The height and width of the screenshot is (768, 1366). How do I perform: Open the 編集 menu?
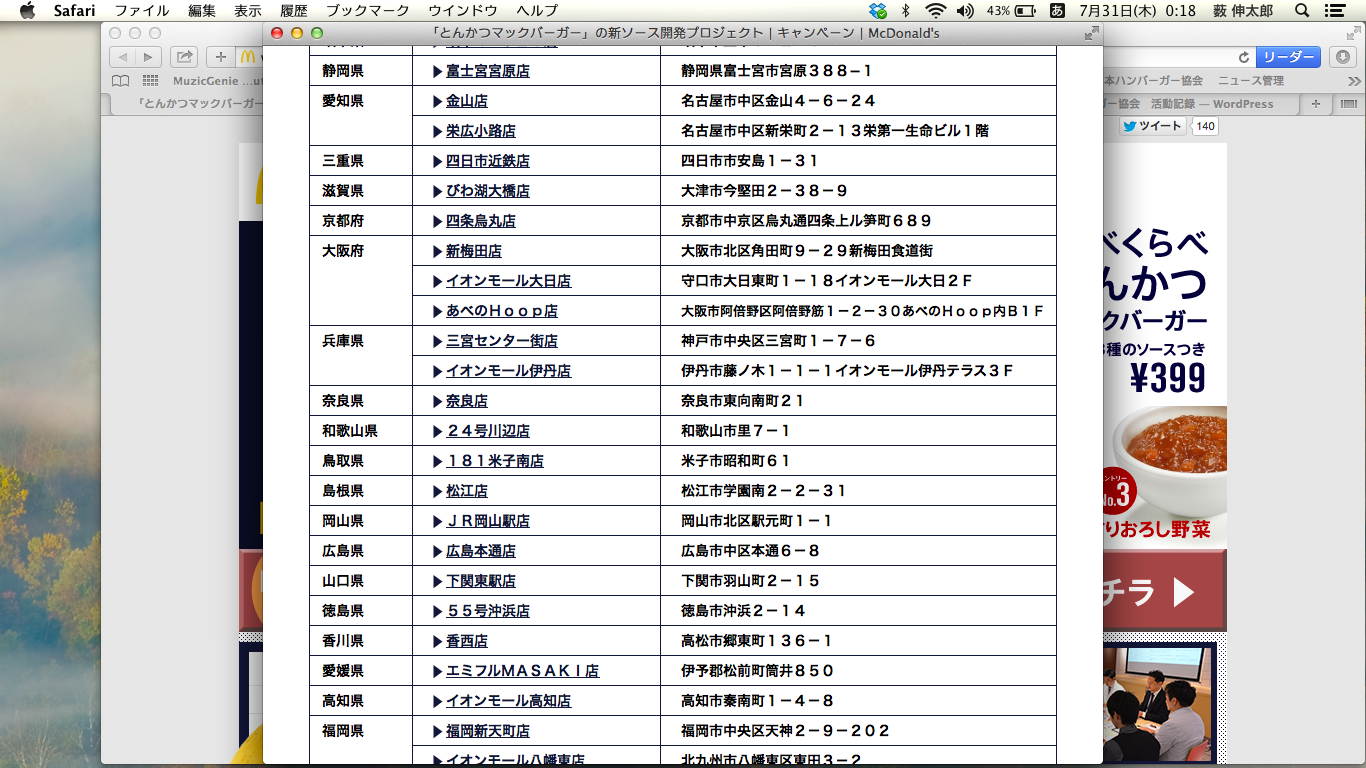coord(202,11)
